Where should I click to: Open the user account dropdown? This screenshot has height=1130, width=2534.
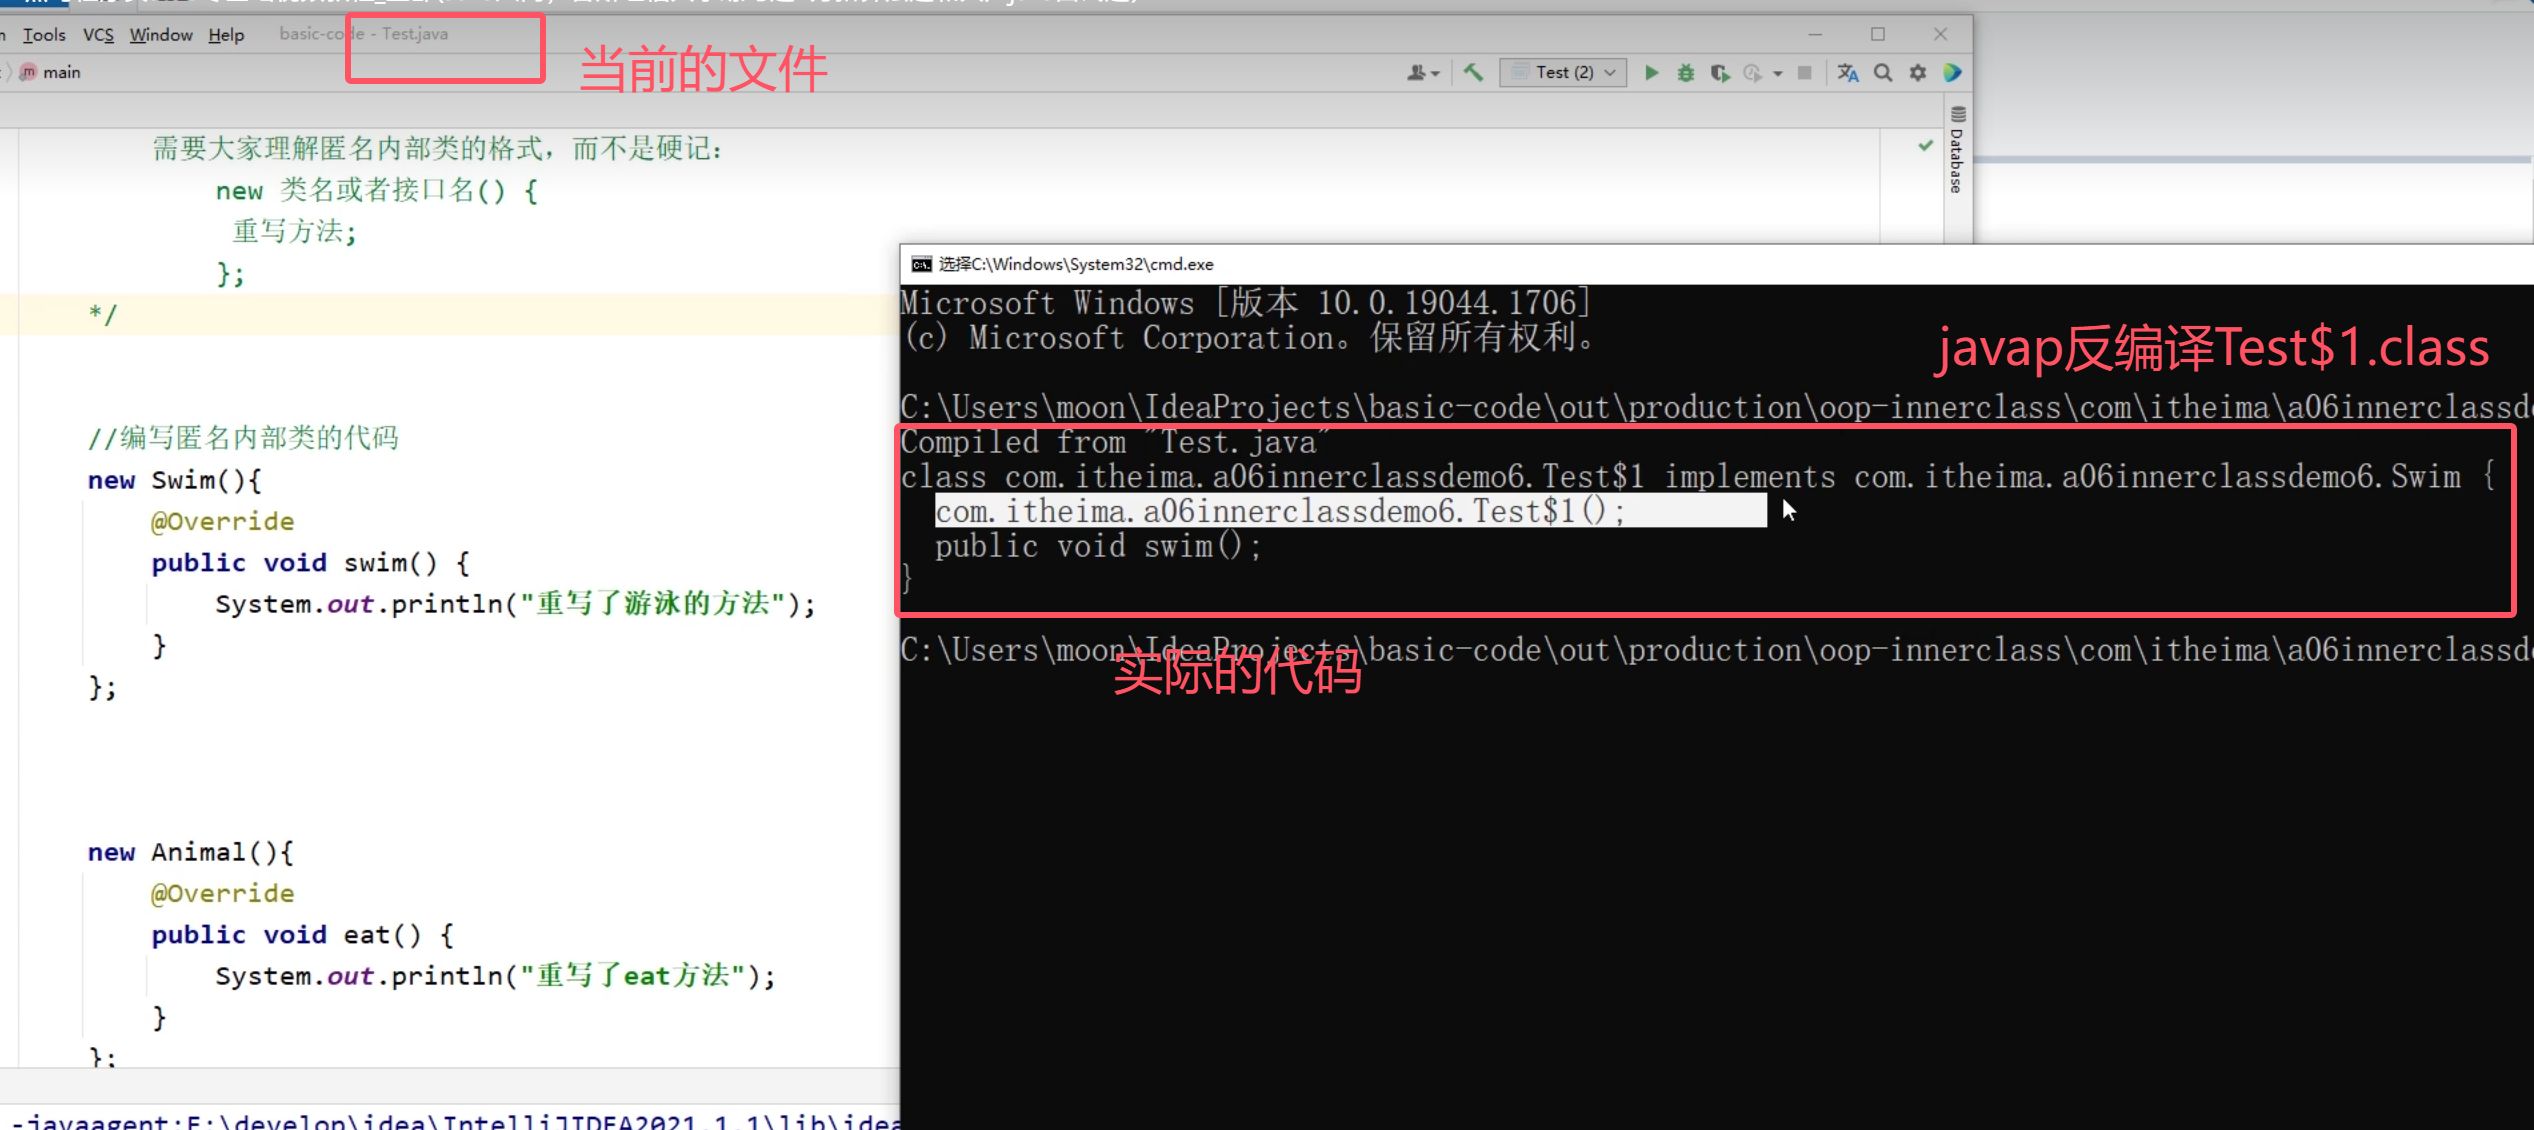point(1422,72)
